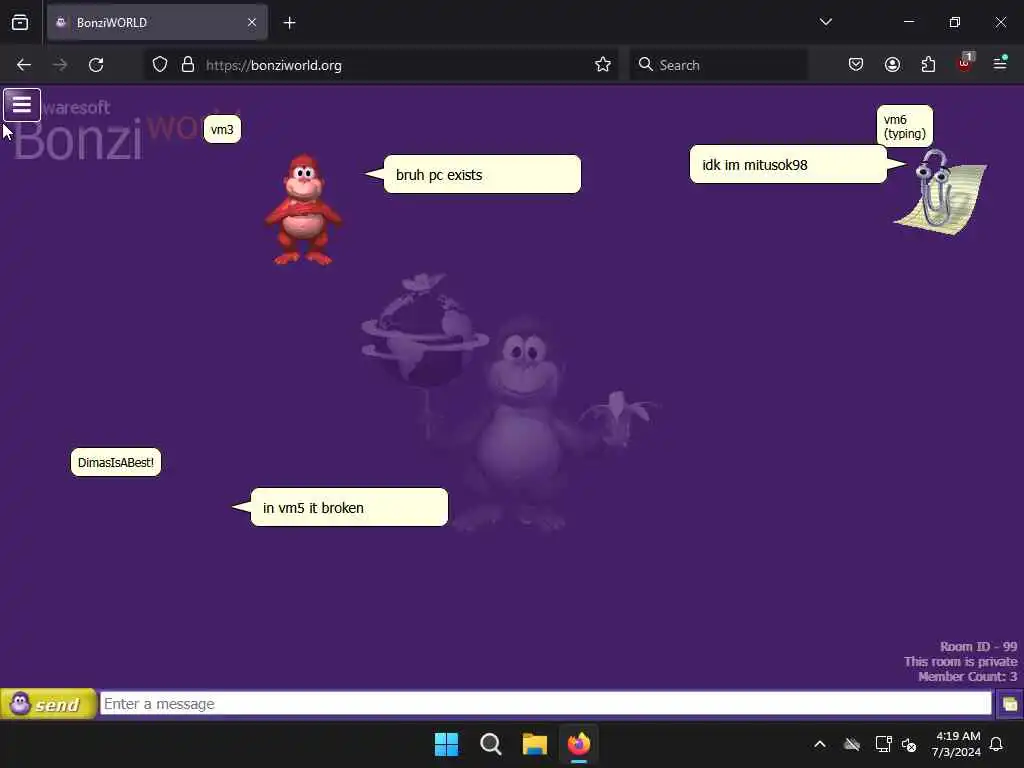1024x768 pixels.
Task: Show hidden system tray icons
Action: [820, 744]
